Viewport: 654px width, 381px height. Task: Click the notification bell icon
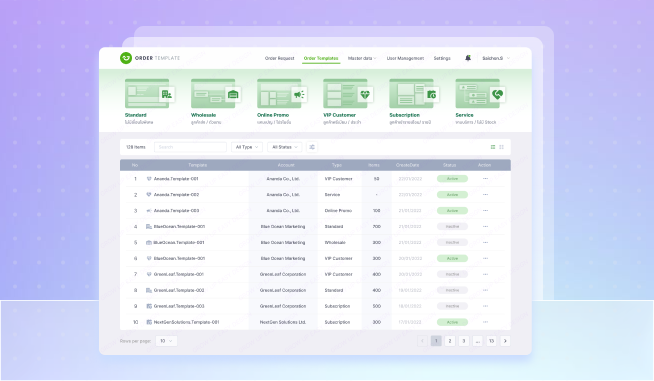pos(468,58)
